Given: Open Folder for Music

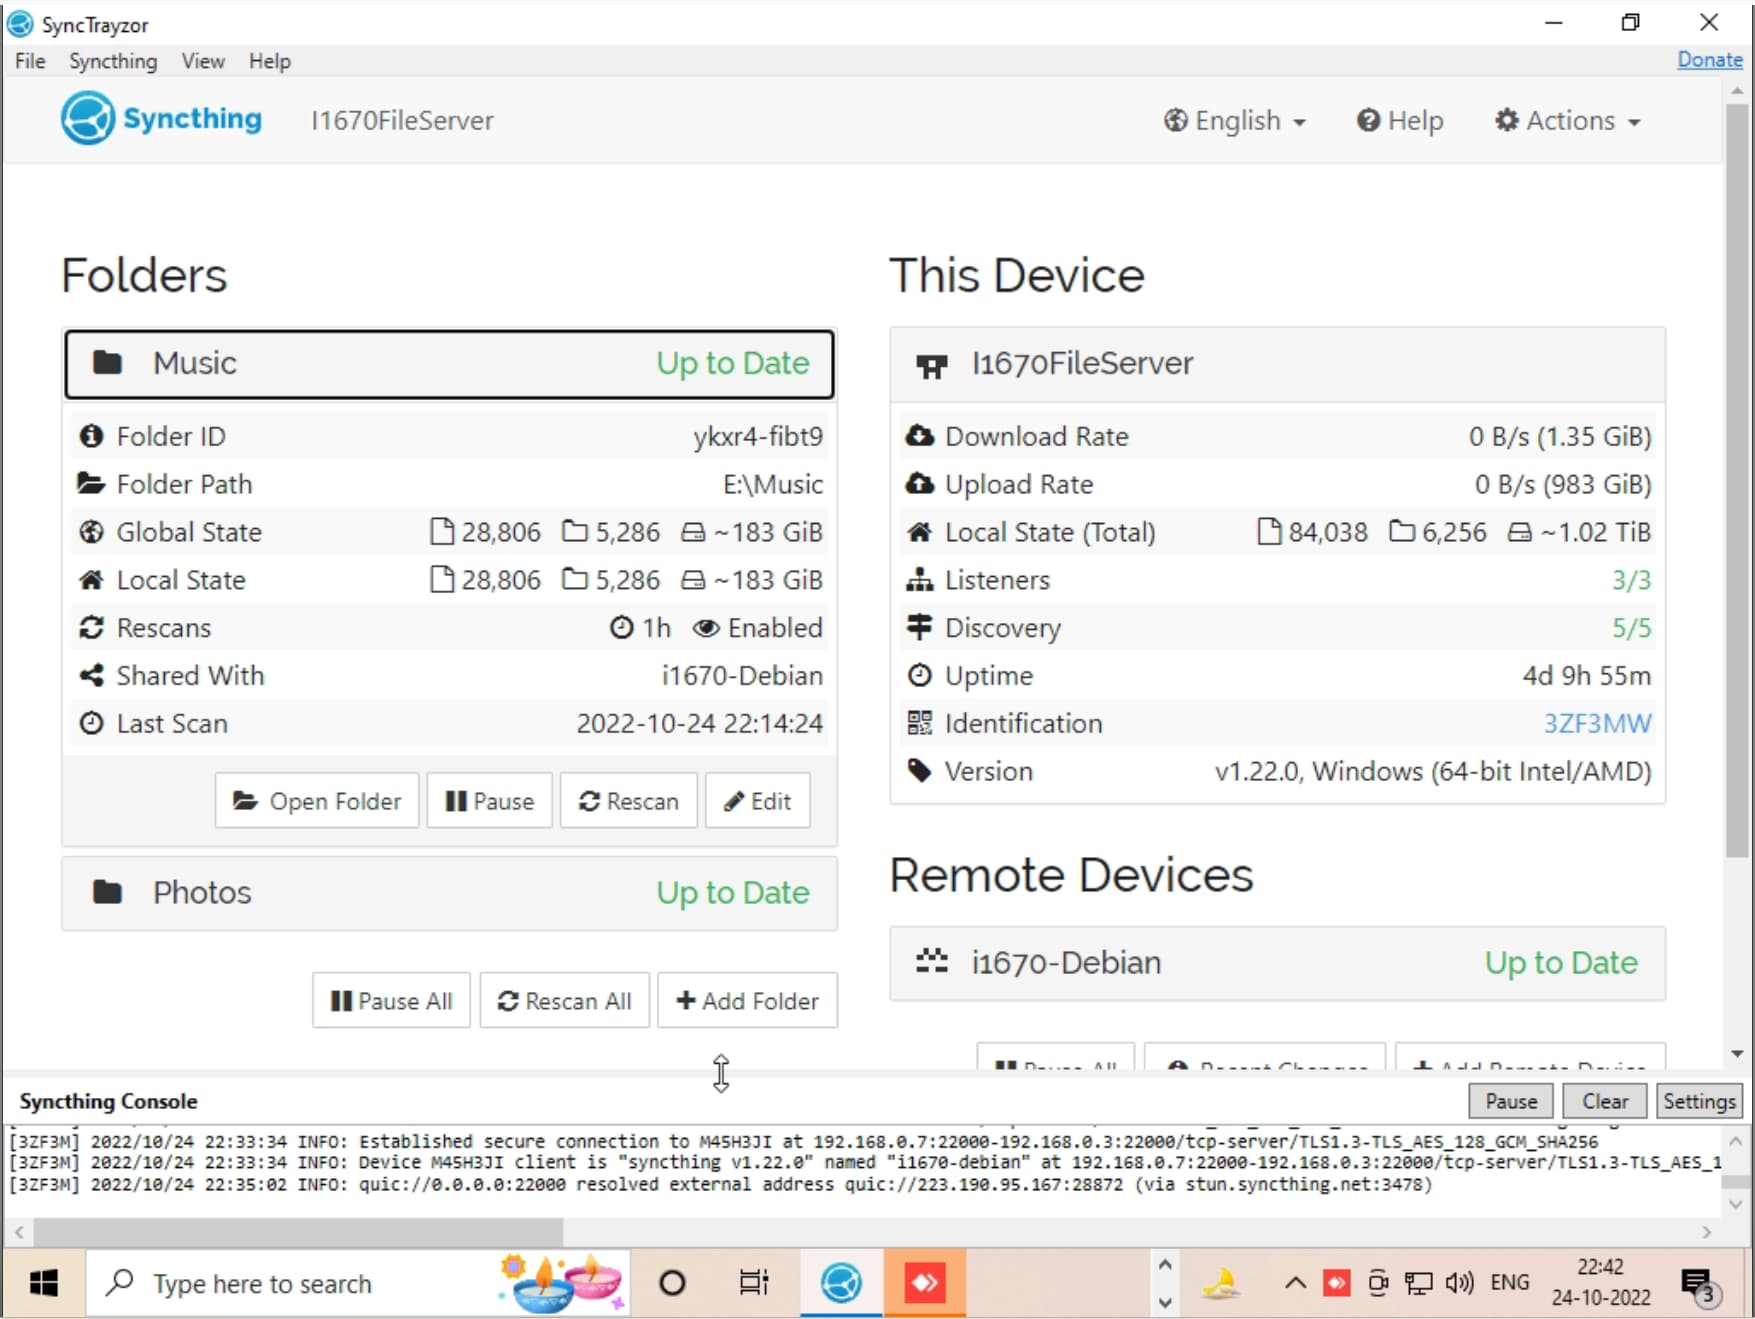Looking at the screenshot, I should click(317, 800).
